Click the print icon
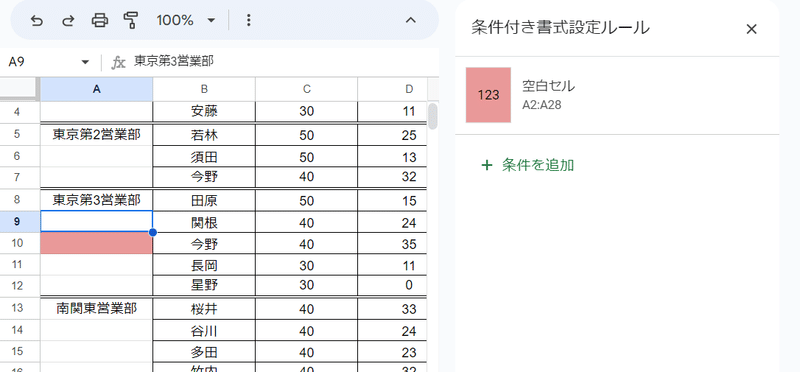Image resolution: width=800 pixels, height=372 pixels. pos(99,20)
